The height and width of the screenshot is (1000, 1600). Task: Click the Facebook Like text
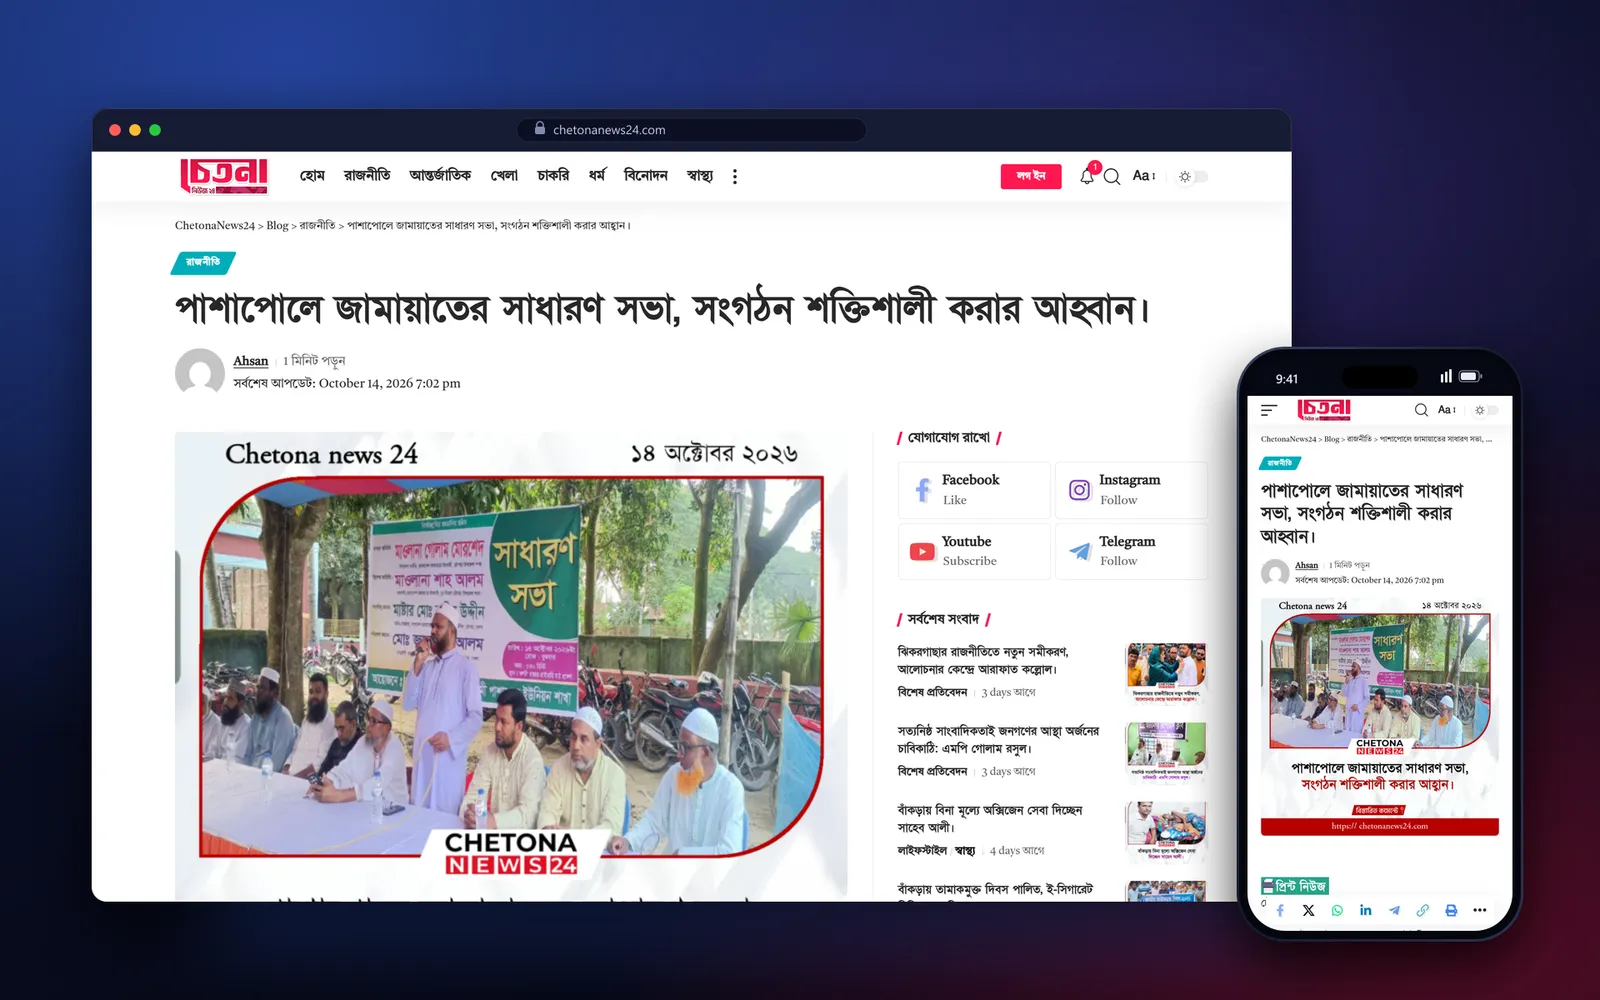coord(955,500)
